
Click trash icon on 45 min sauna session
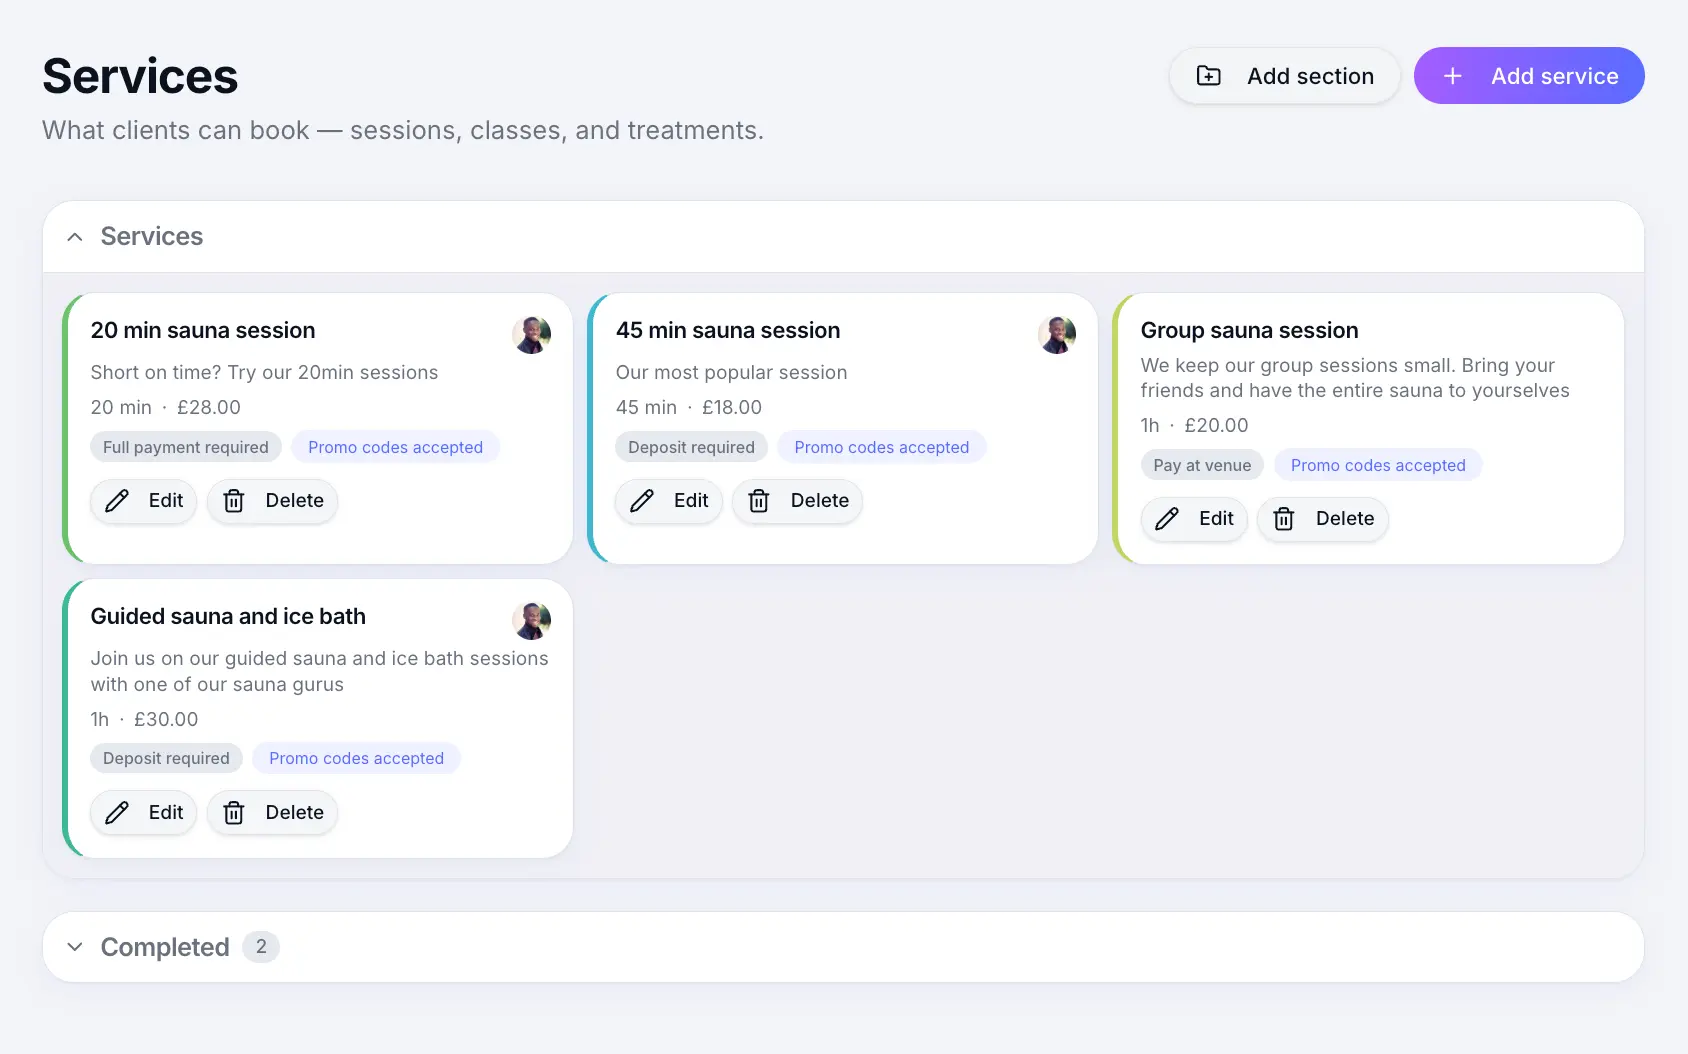(759, 501)
